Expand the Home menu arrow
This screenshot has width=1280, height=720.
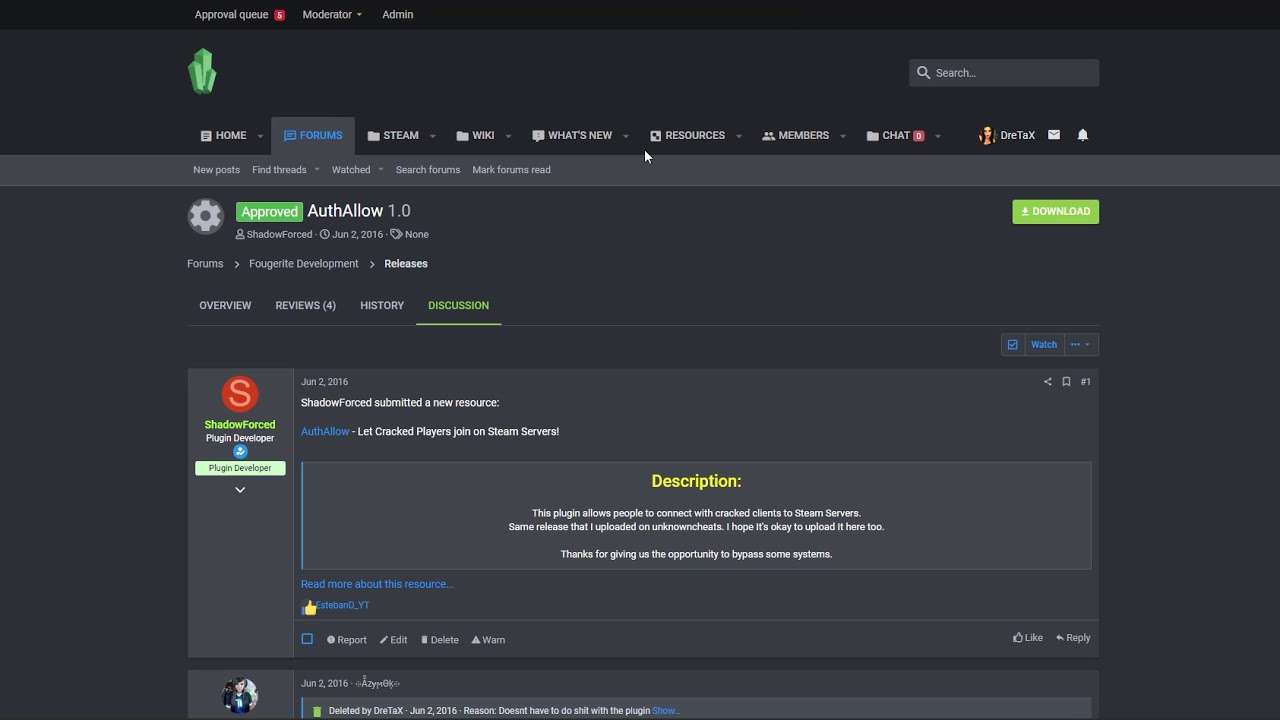(260, 136)
